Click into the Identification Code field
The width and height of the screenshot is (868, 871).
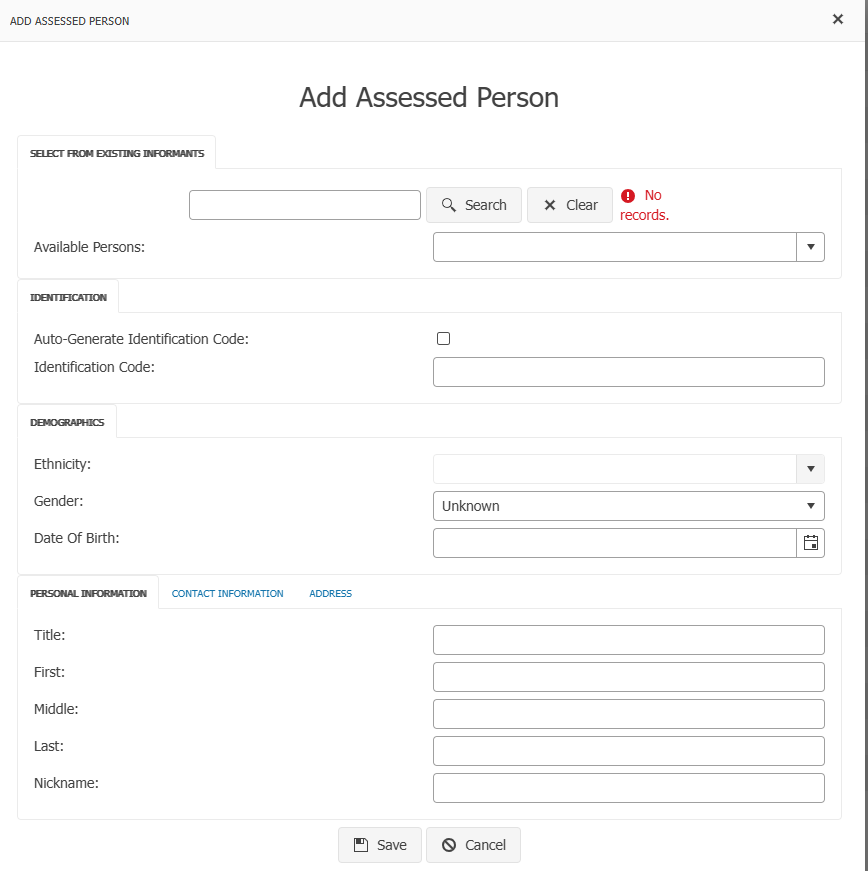[x=628, y=372]
